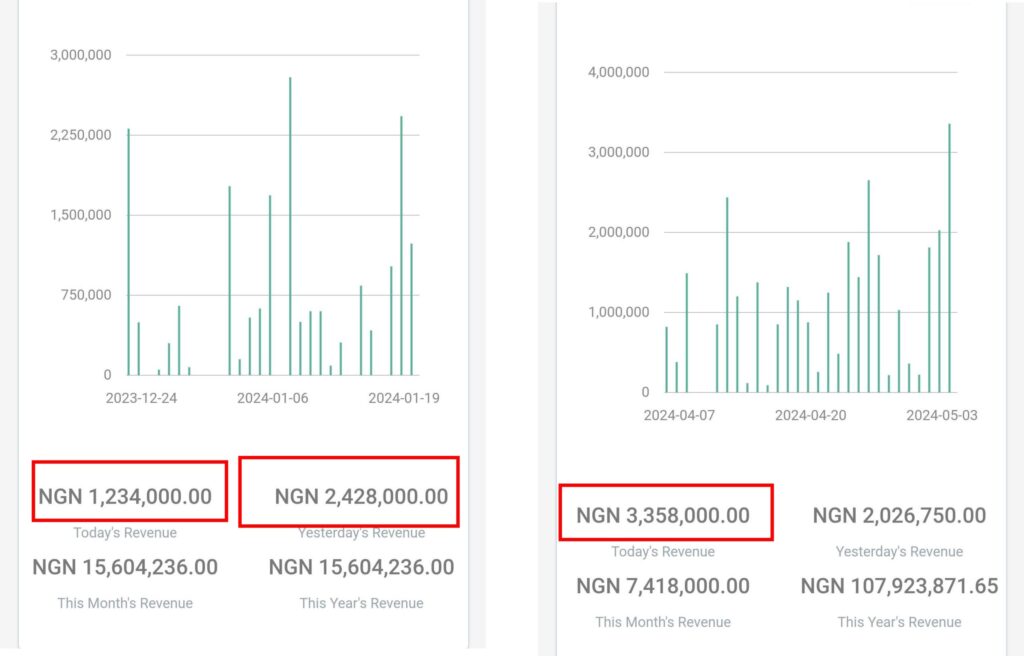Click the 3,000,000 y-axis label on left chart
This screenshot has height=656, width=1024.
pyautogui.click(x=80, y=55)
